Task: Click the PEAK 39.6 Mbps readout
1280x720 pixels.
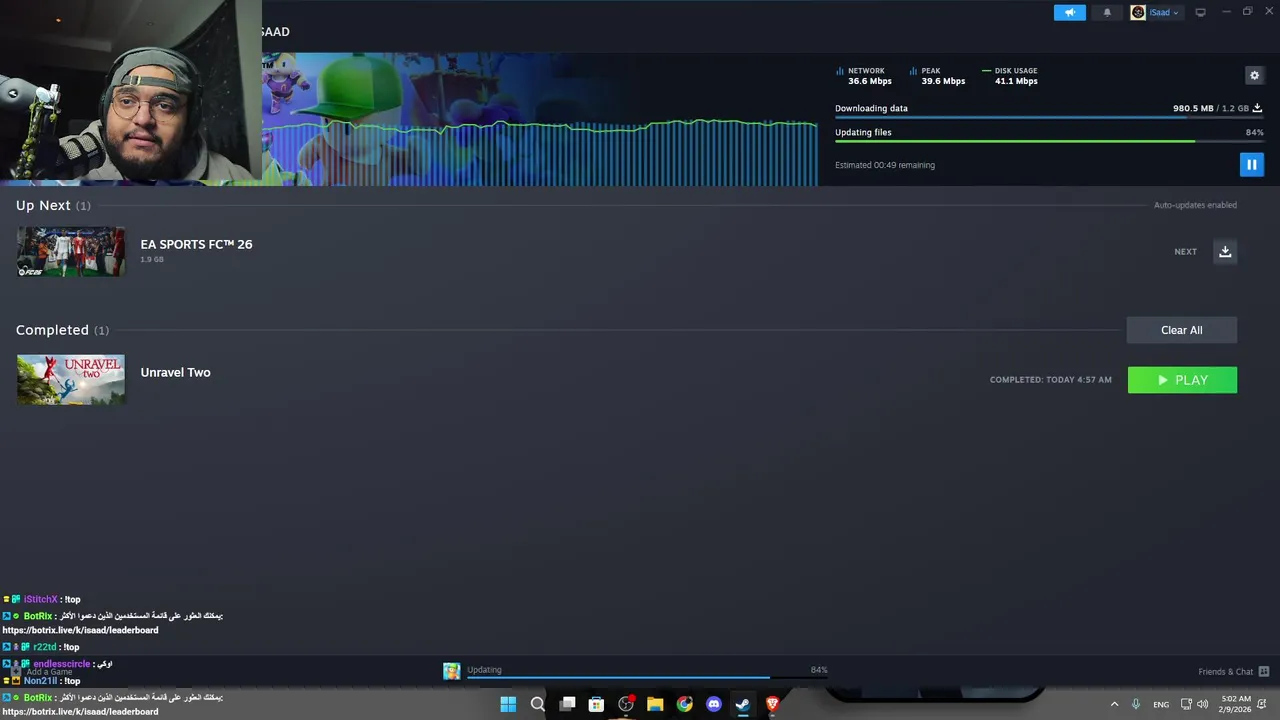Action: [938, 76]
